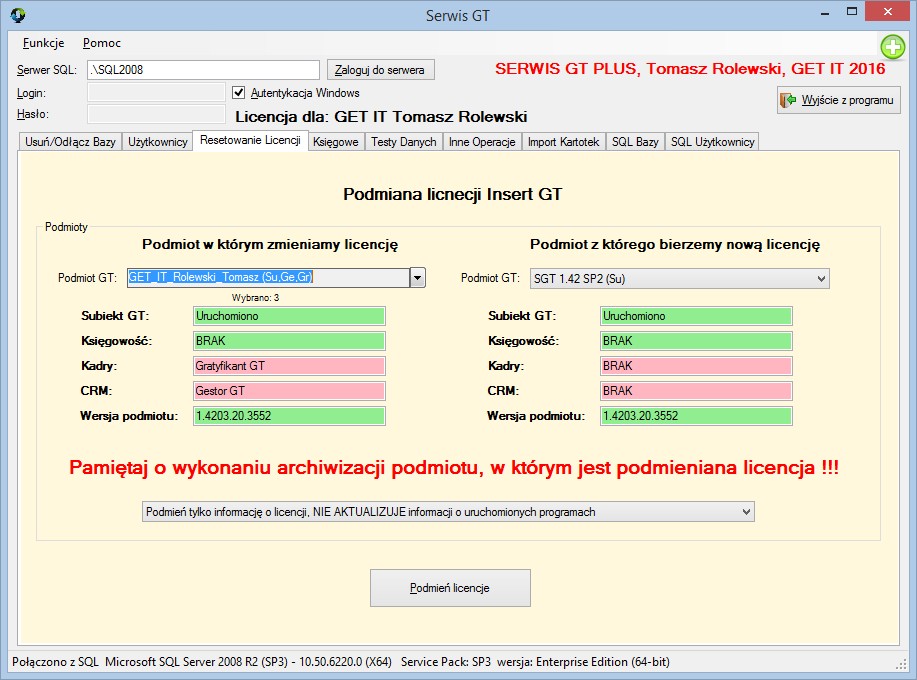Viewport: 917px width, 680px height.
Task: Click left Księgowość BRAK field
Action: [x=289, y=341]
